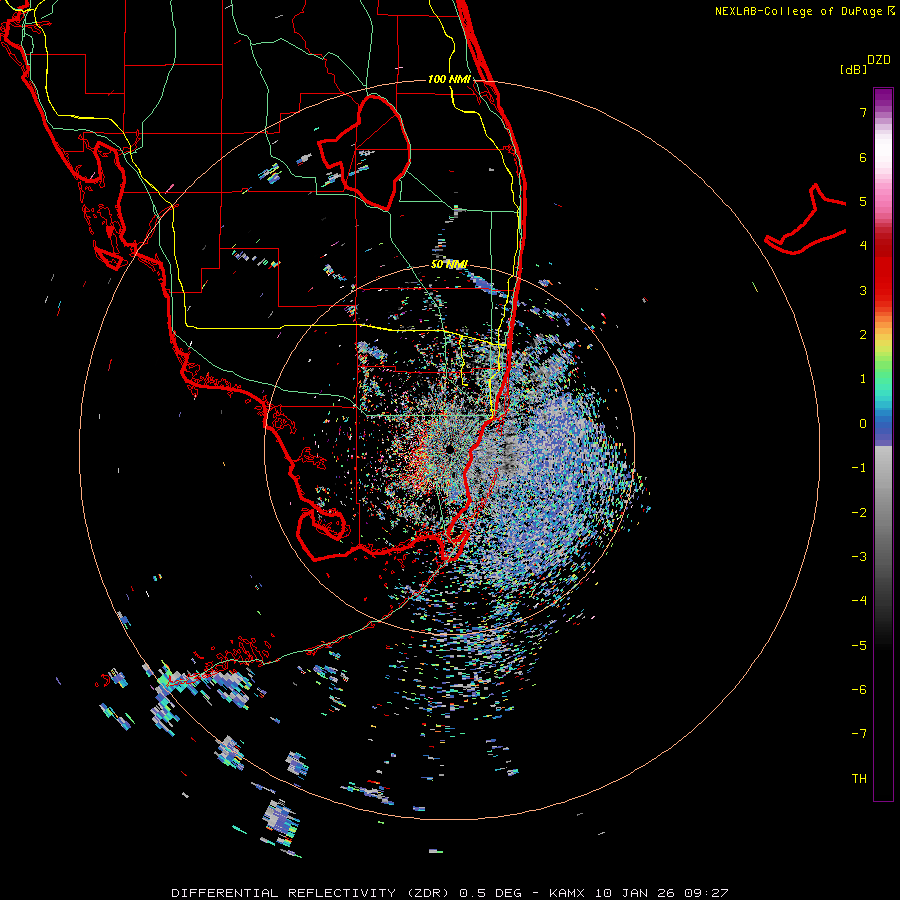900x900 pixels.
Task: Select the -5 dB scale label
Action: click(x=859, y=646)
